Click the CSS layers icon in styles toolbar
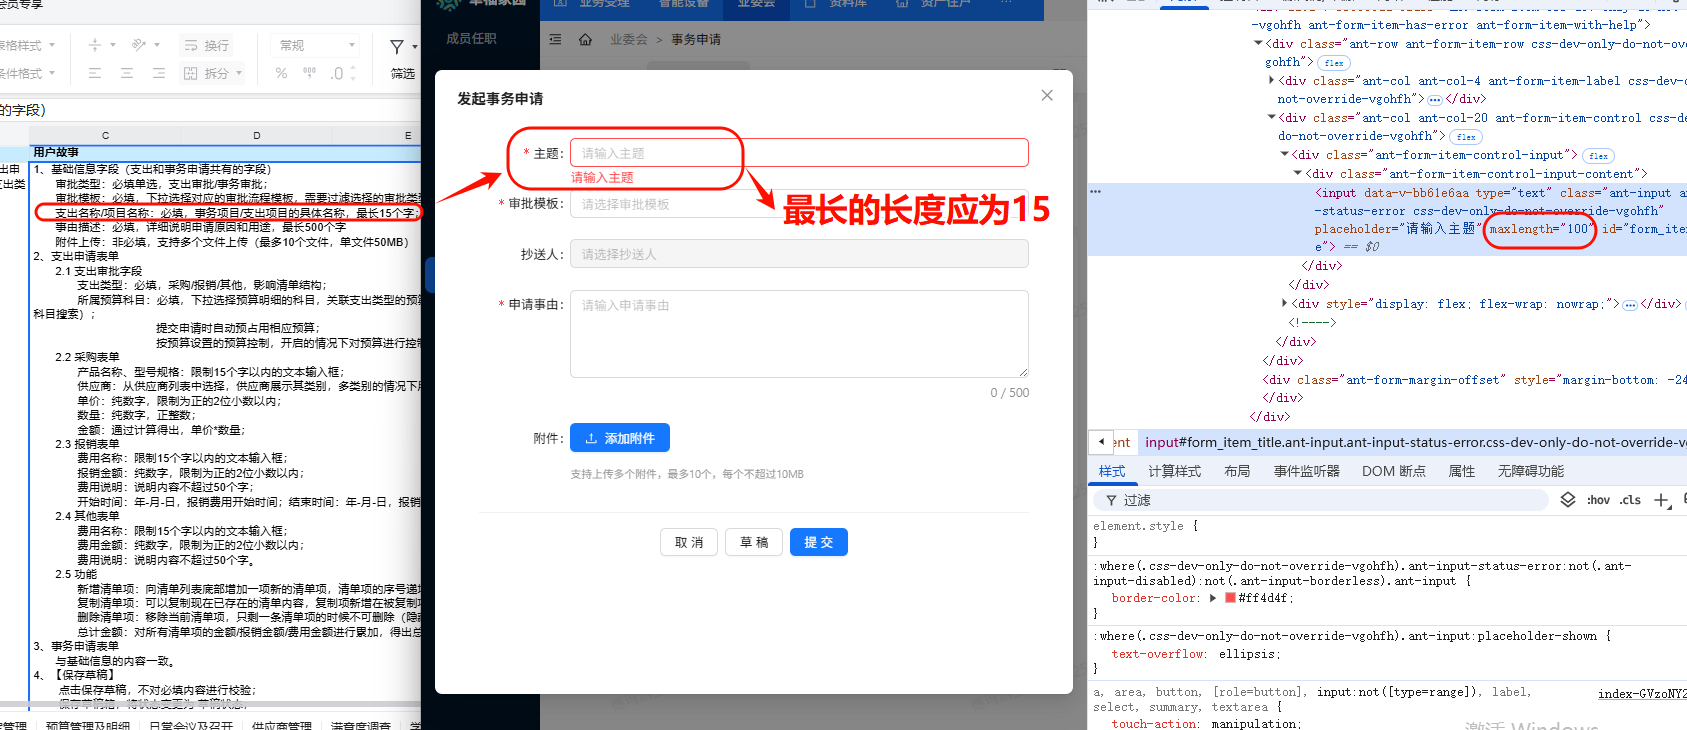The width and height of the screenshot is (1687, 730). (1568, 500)
